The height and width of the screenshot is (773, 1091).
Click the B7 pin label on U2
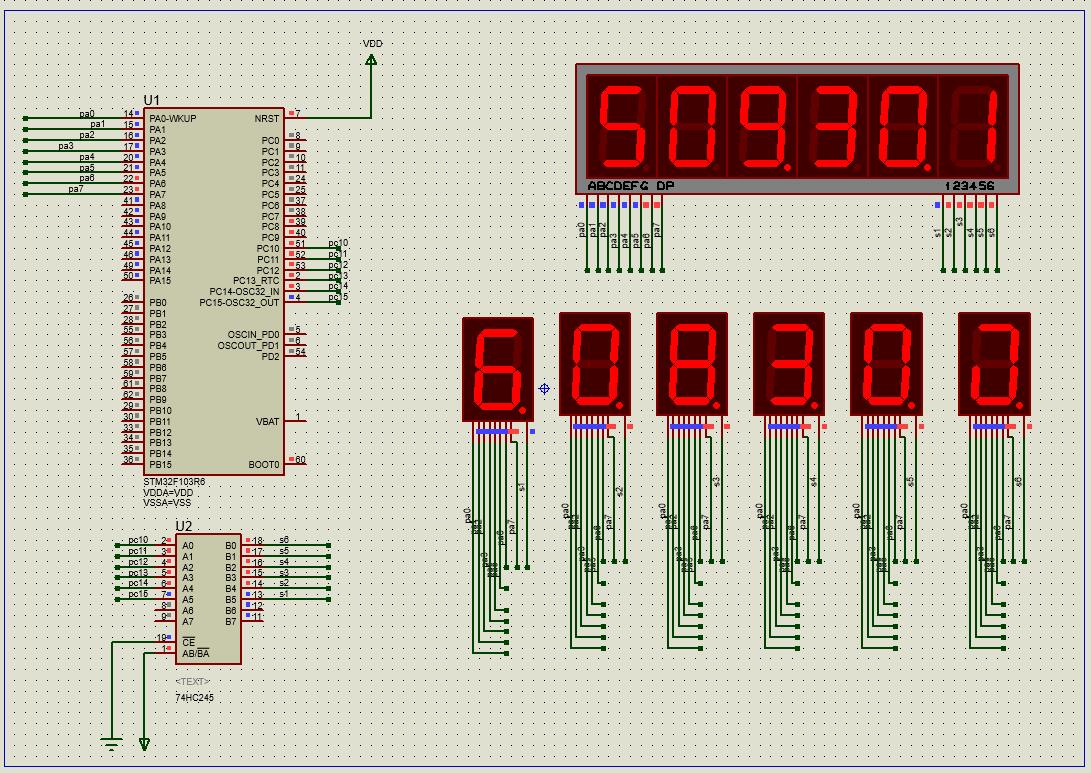coord(231,622)
